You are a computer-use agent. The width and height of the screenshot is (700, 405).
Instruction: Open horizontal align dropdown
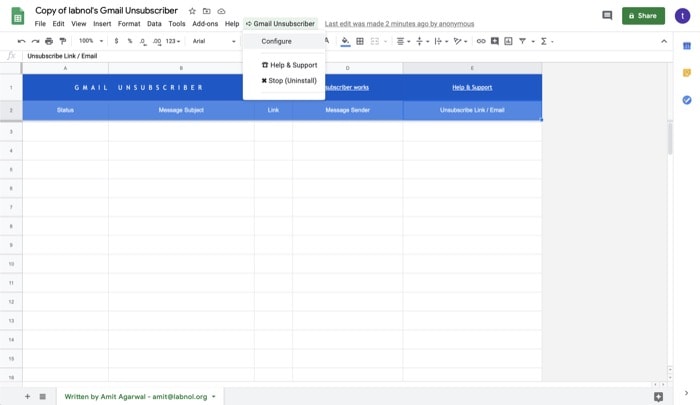(x=403, y=41)
